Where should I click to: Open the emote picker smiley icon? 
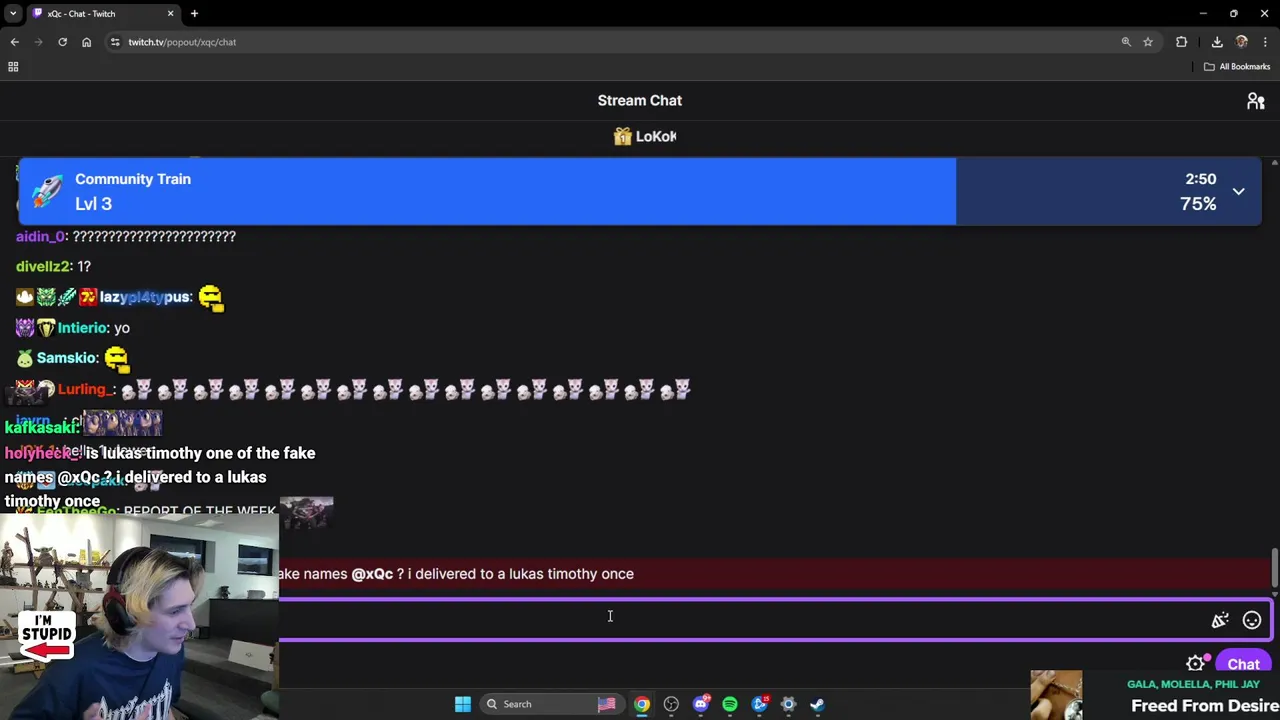(x=1251, y=620)
